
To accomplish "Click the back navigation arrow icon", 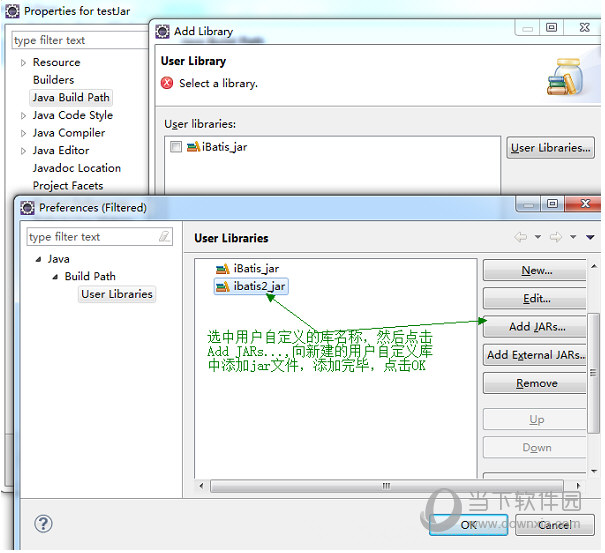I will (521, 237).
